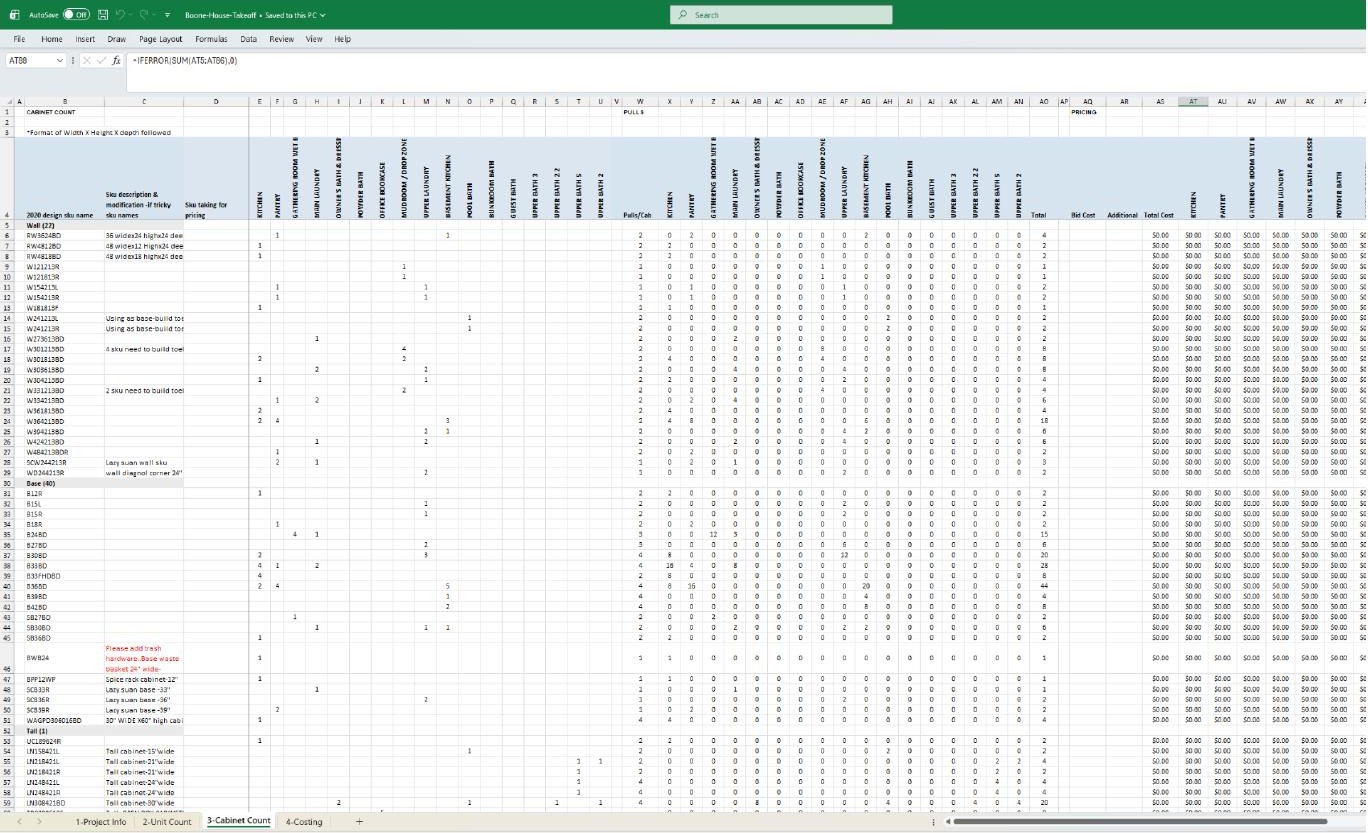
Task: Open the Formulas ribbon tab
Action: click(211, 39)
